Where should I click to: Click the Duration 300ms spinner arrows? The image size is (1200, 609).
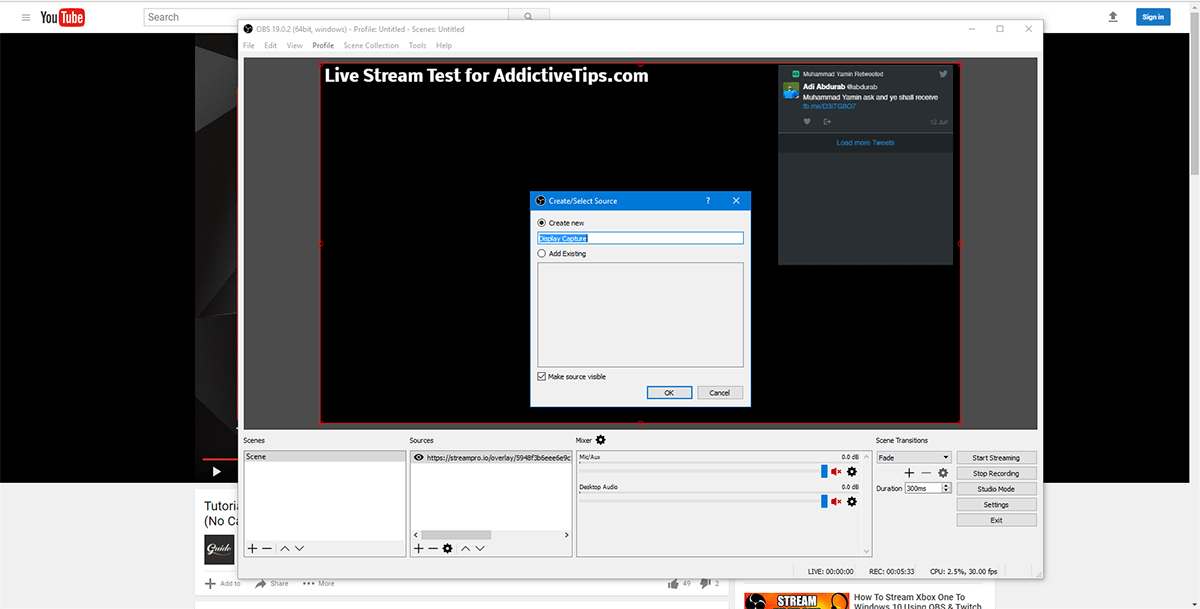click(946, 488)
